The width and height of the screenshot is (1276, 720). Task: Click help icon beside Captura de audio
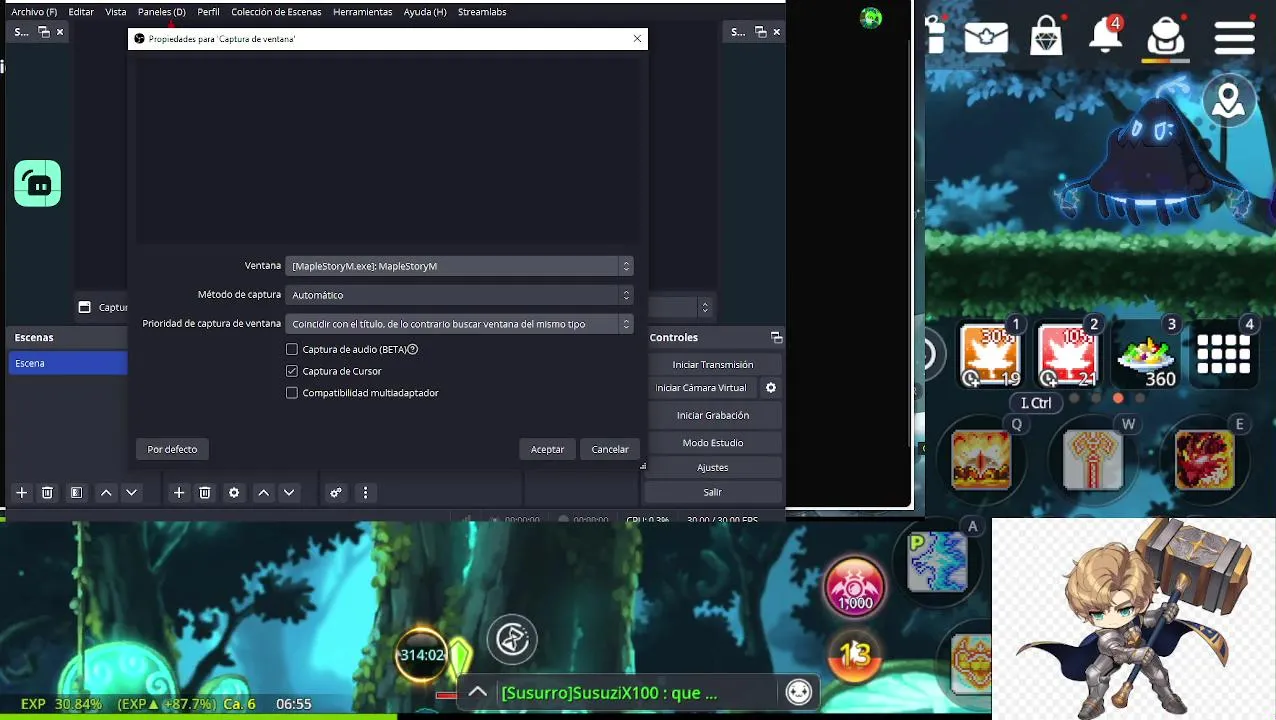(x=412, y=349)
